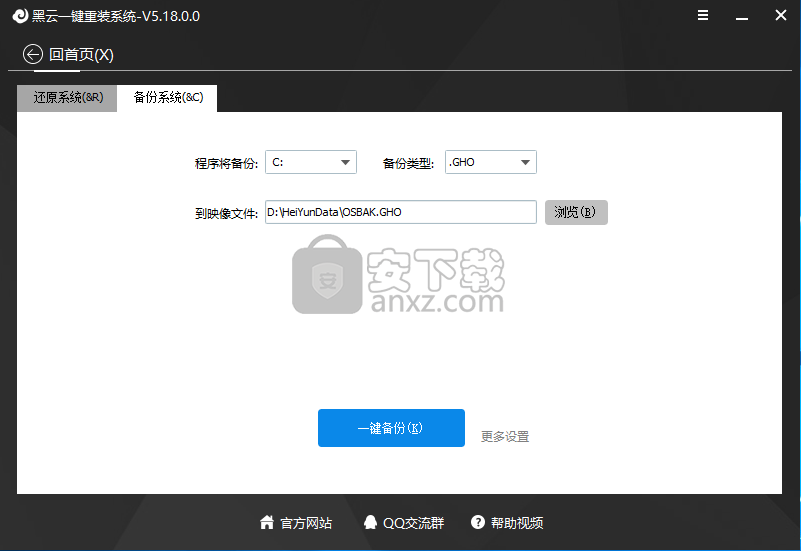Open the 更多设置 link

click(x=505, y=437)
